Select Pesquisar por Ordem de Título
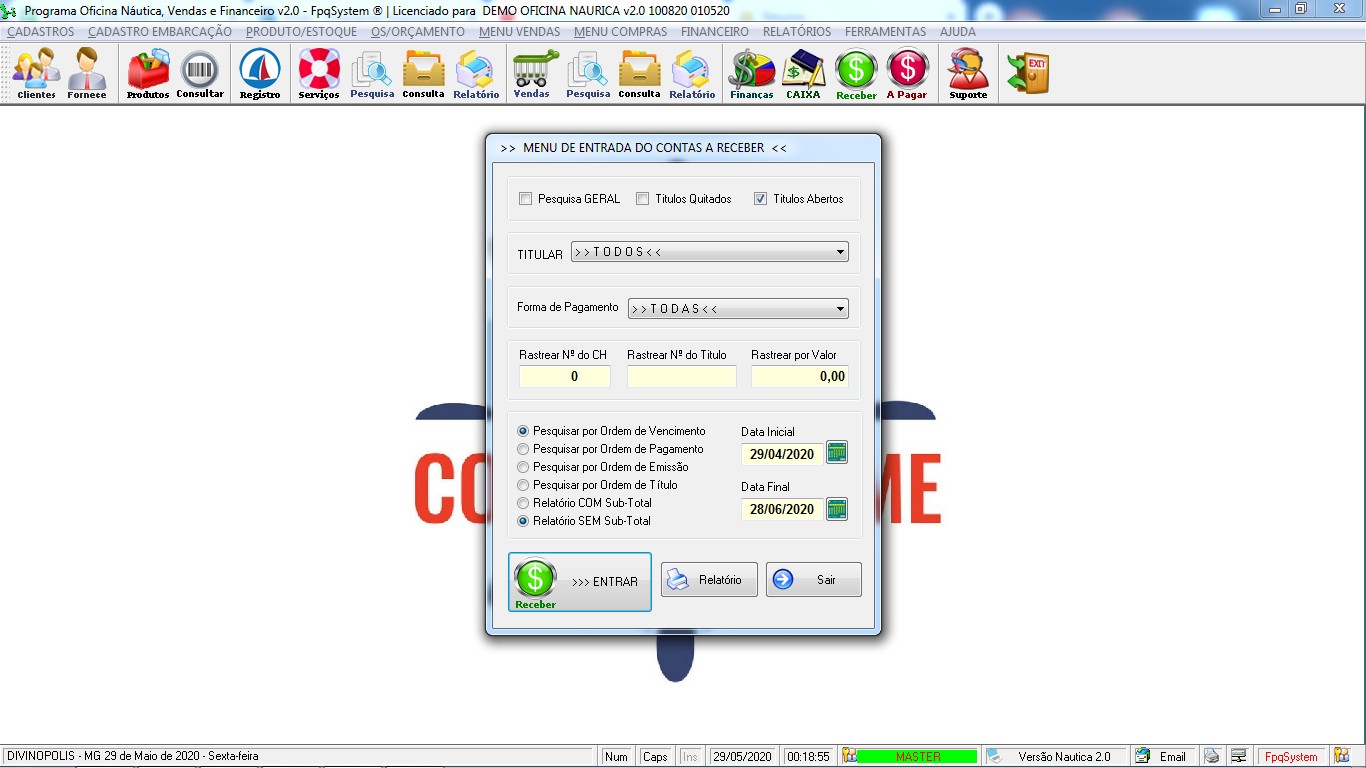The height and width of the screenshot is (768, 1366). (597, 485)
